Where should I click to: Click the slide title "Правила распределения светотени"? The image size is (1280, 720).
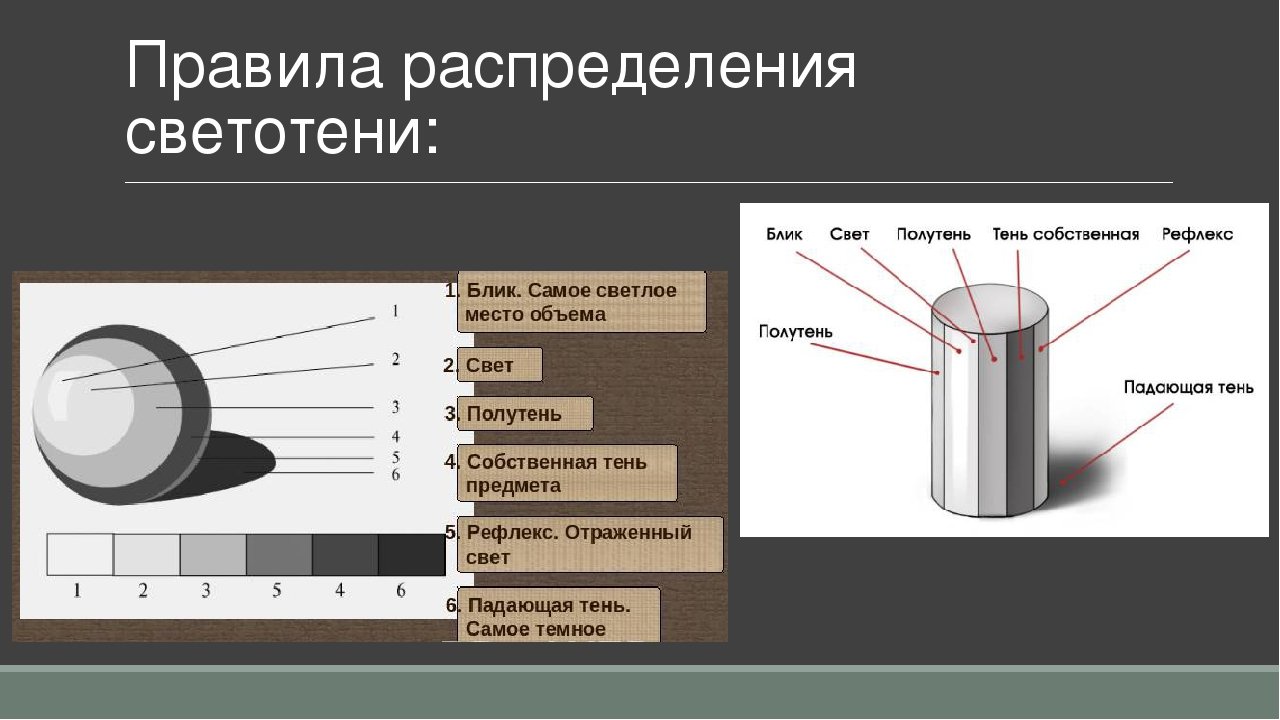coord(490,100)
